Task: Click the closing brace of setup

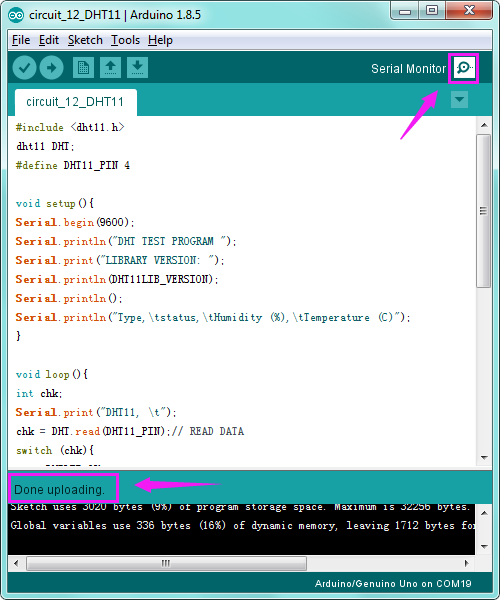Action: [x=18, y=336]
